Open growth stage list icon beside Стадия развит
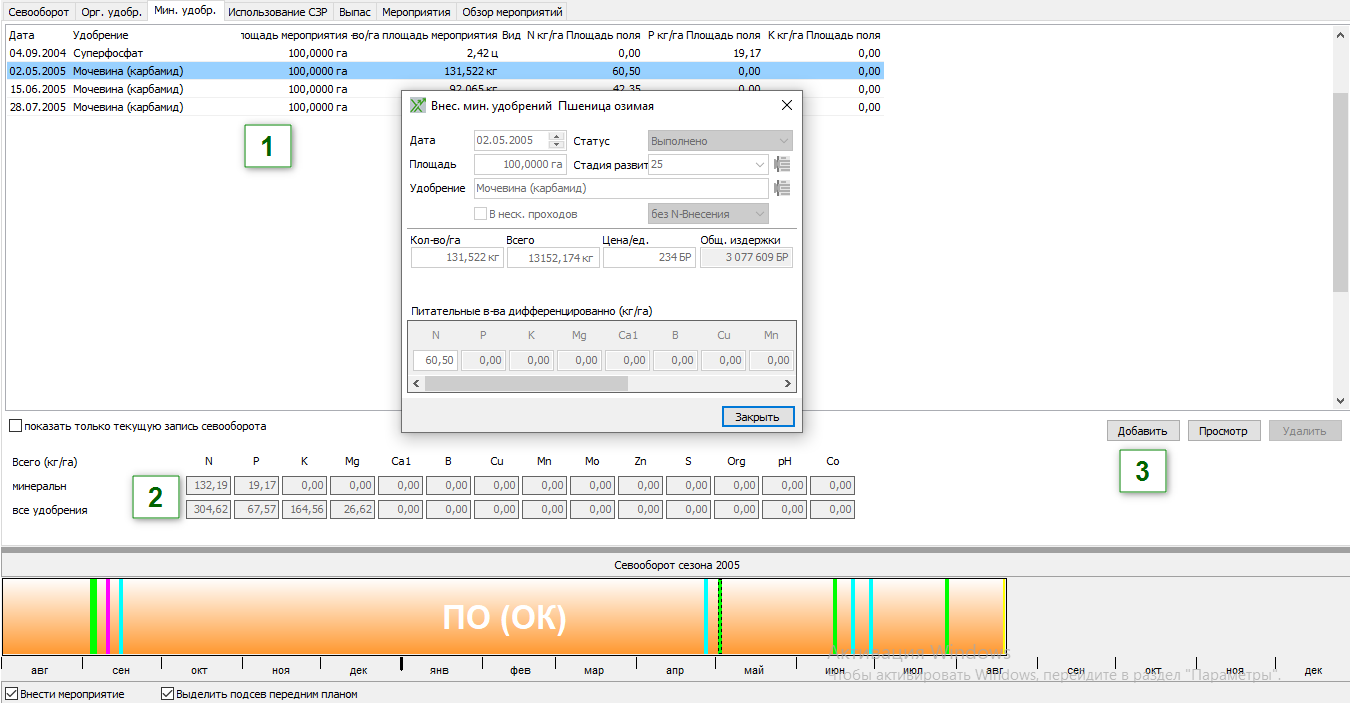Screen dimensions: 1350x703 tap(782, 165)
